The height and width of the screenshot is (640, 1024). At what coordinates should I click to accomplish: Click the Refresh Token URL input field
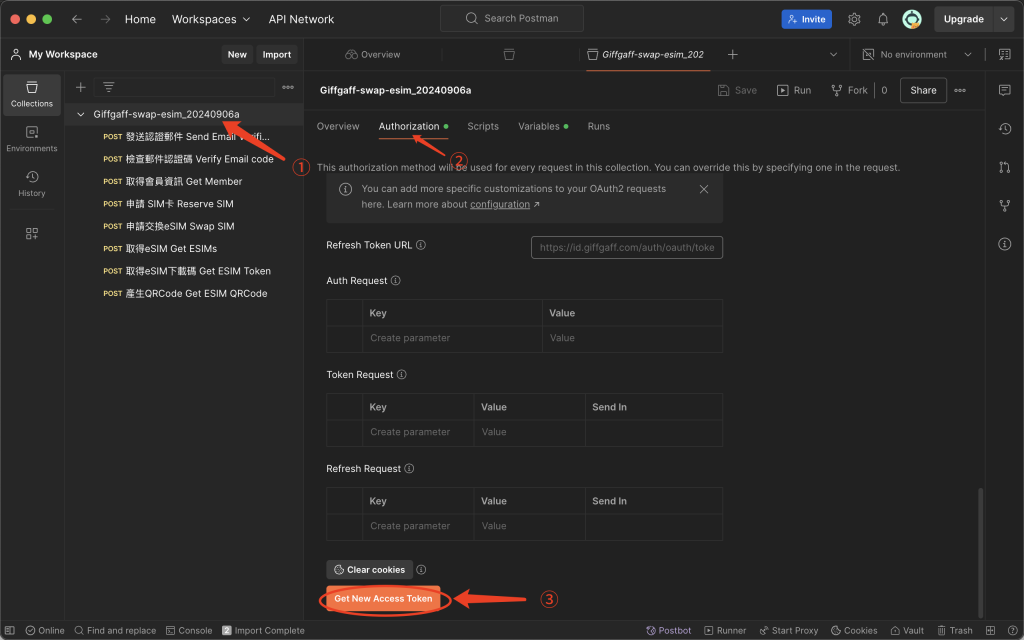pyautogui.click(x=627, y=248)
